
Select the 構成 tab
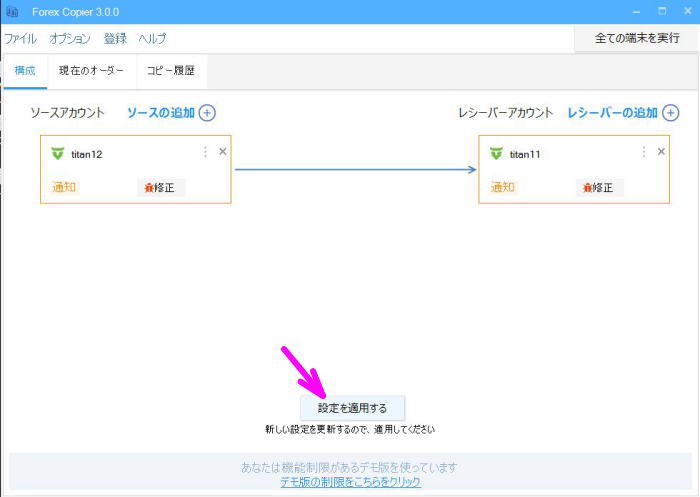click(x=25, y=71)
